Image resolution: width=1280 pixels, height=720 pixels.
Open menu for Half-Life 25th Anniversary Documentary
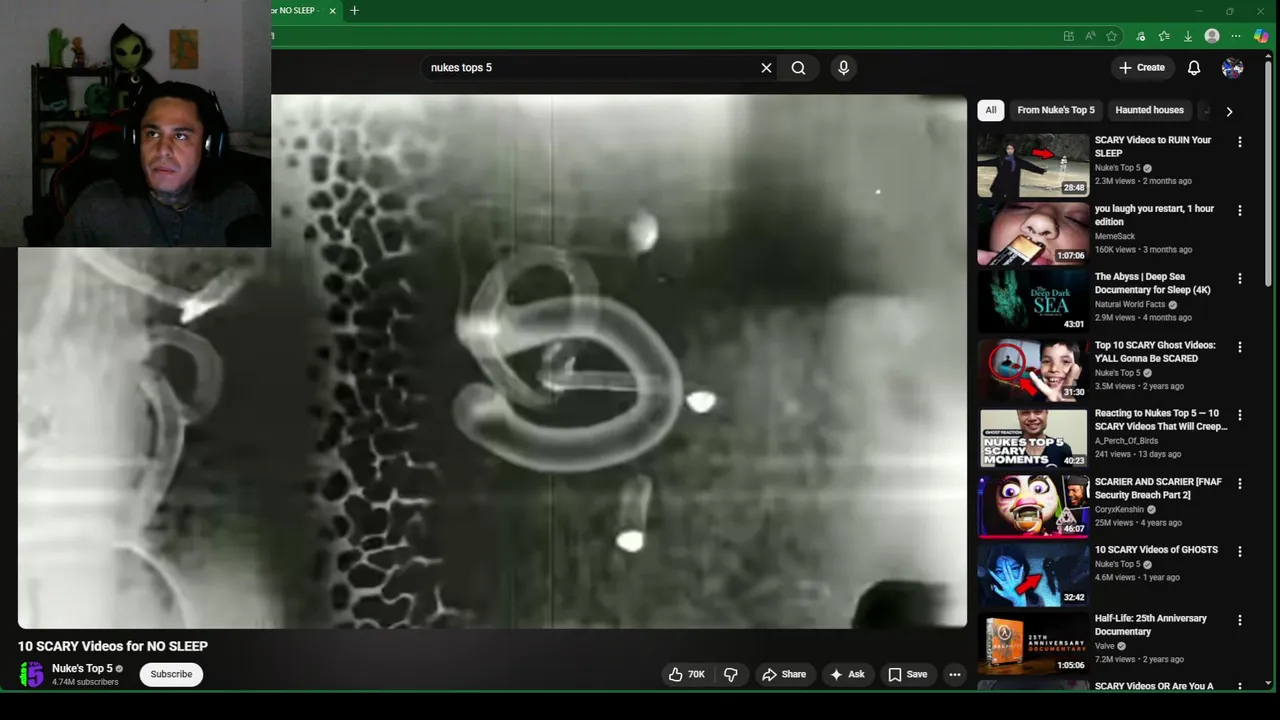tap(1240, 620)
